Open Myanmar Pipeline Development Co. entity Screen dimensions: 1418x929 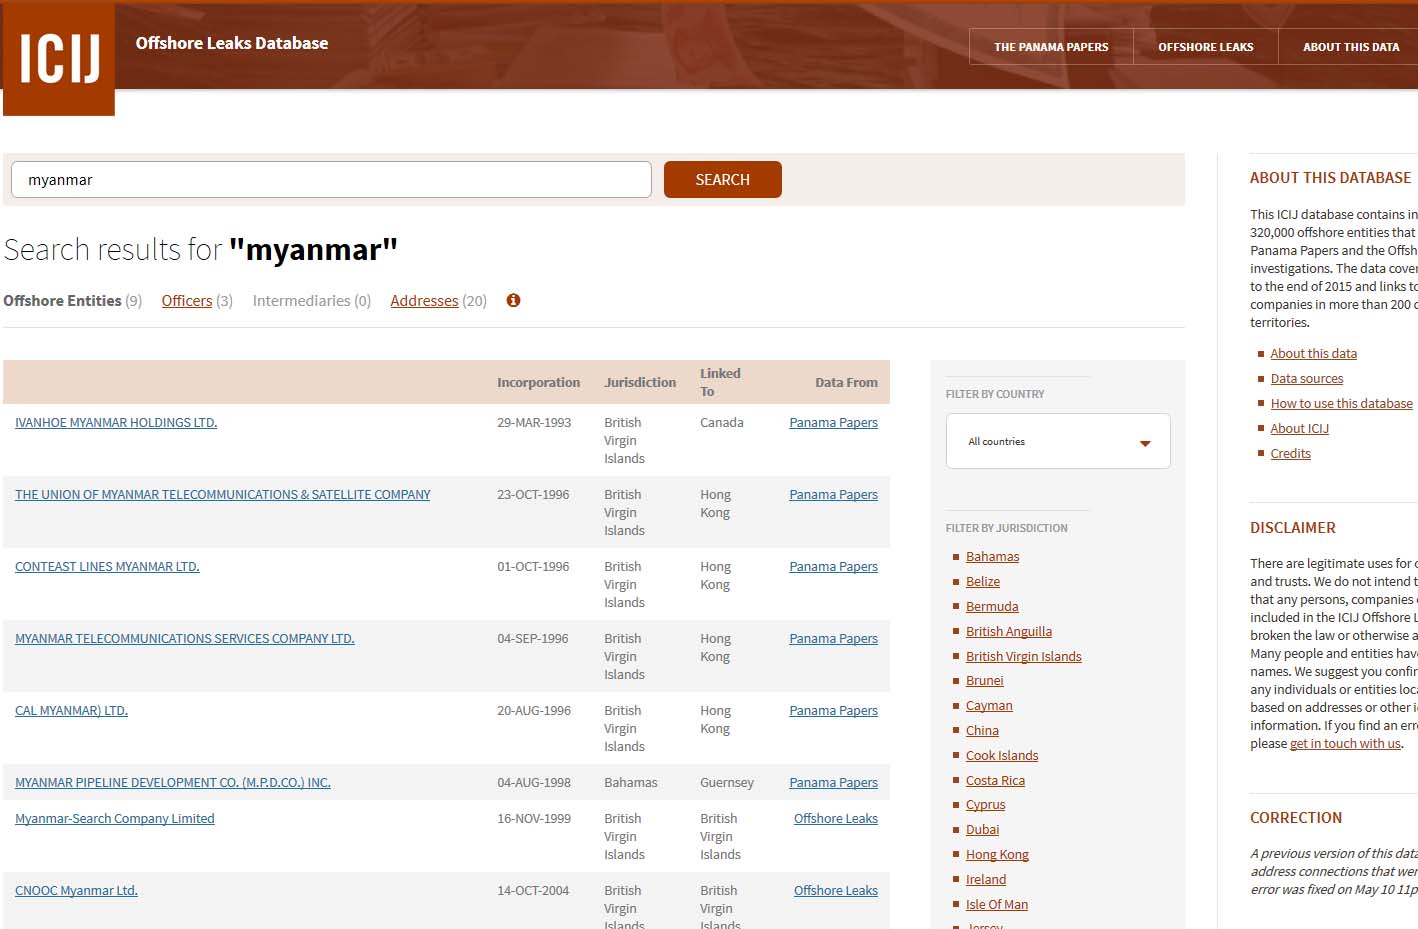pyautogui.click(x=173, y=783)
